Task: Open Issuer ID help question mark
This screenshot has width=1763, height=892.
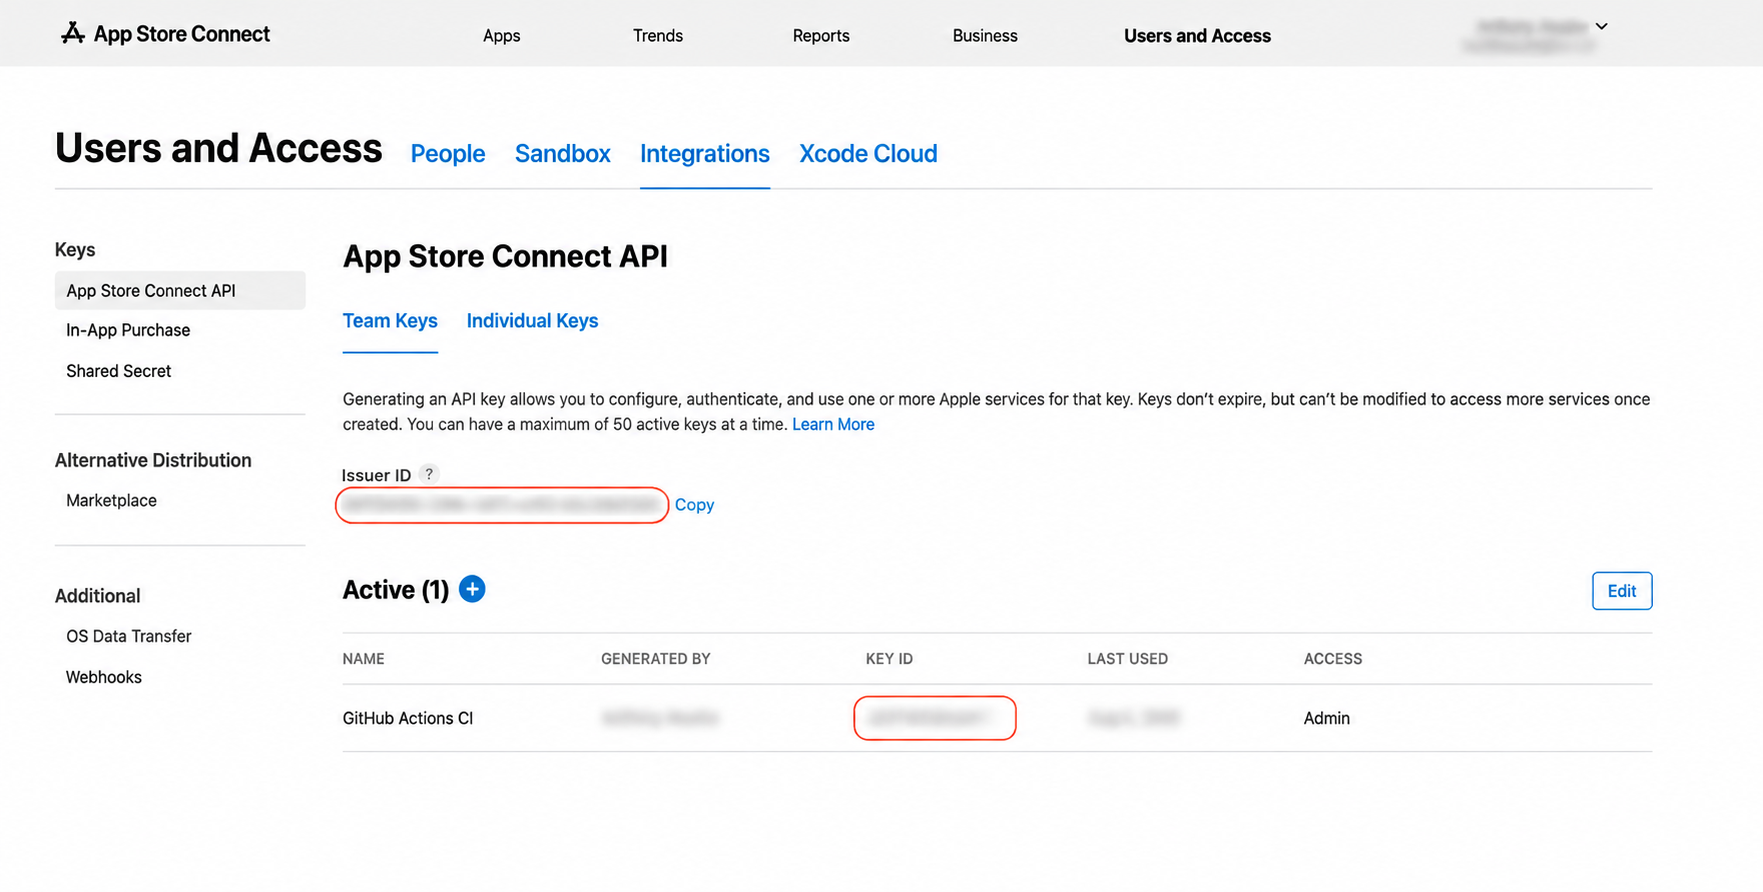Action: click(x=429, y=474)
